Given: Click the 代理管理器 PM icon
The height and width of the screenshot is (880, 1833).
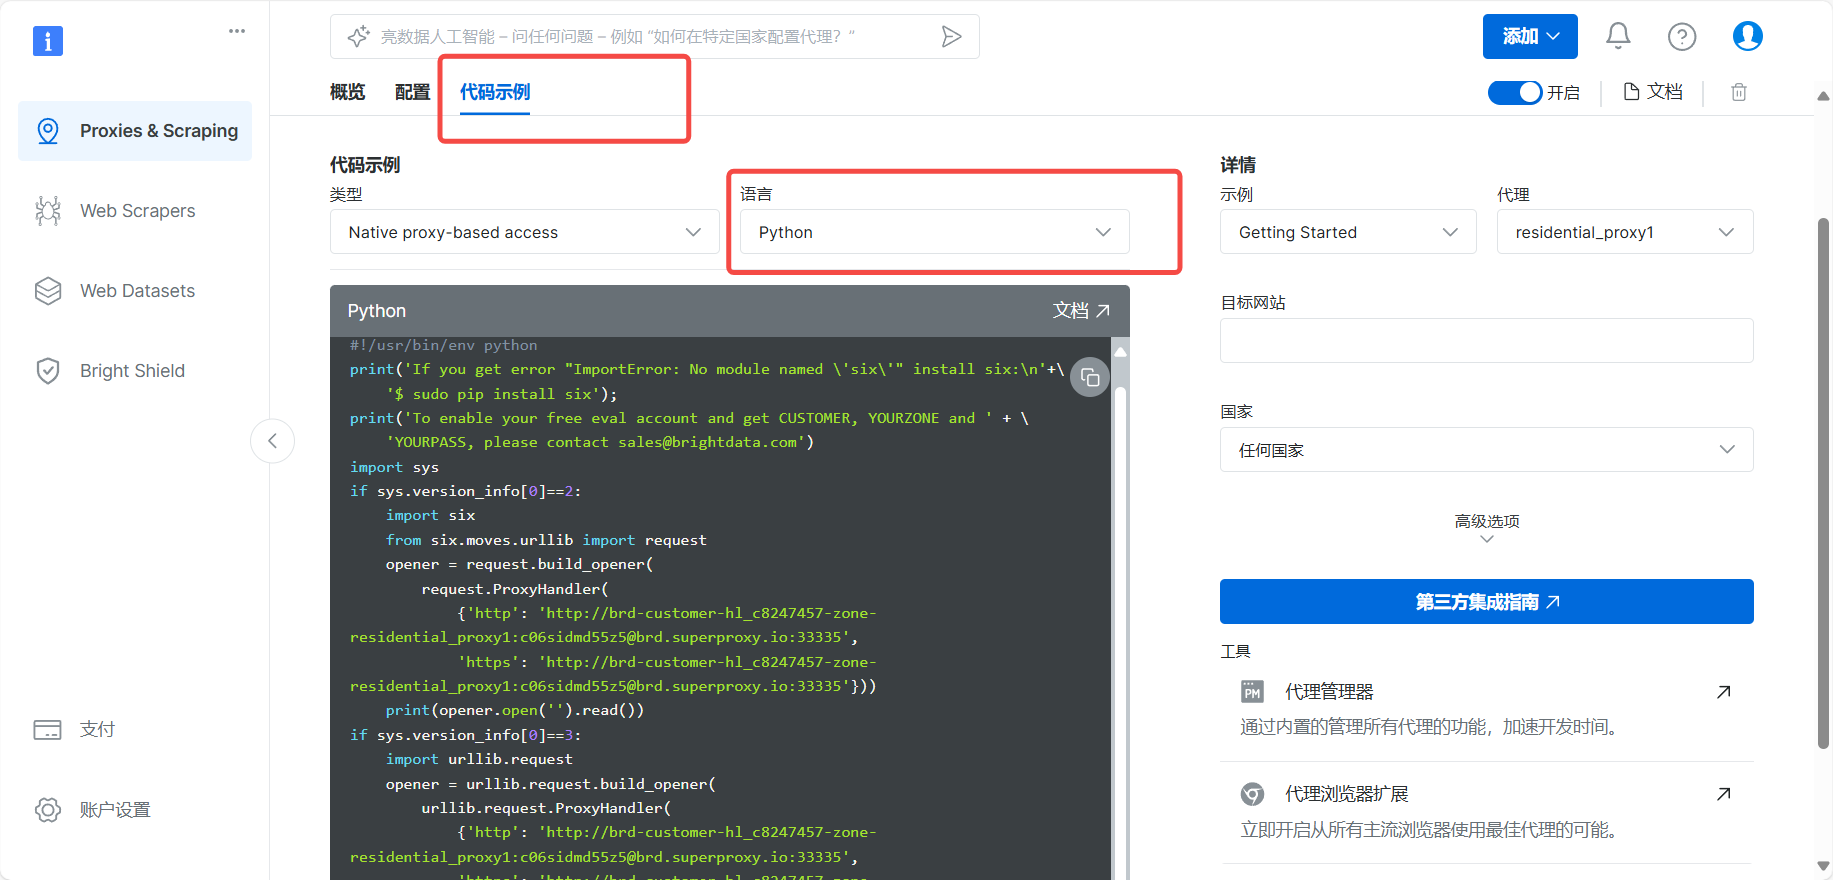Looking at the screenshot, I should coord(1252,692).
